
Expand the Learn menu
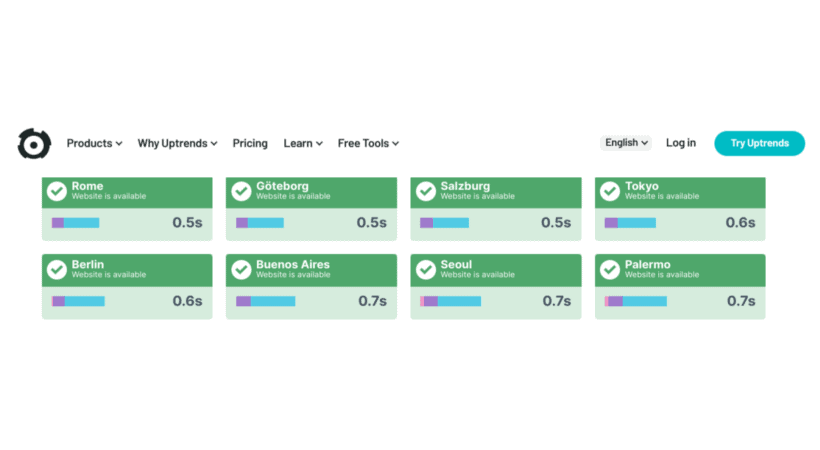pos(302,143)
